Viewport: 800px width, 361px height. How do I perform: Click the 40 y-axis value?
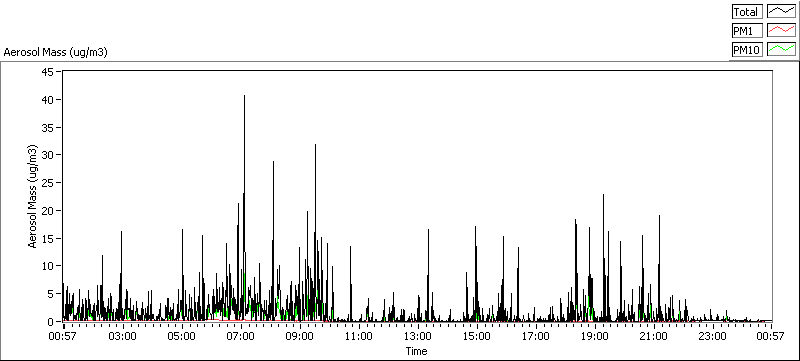click(48, 99)
